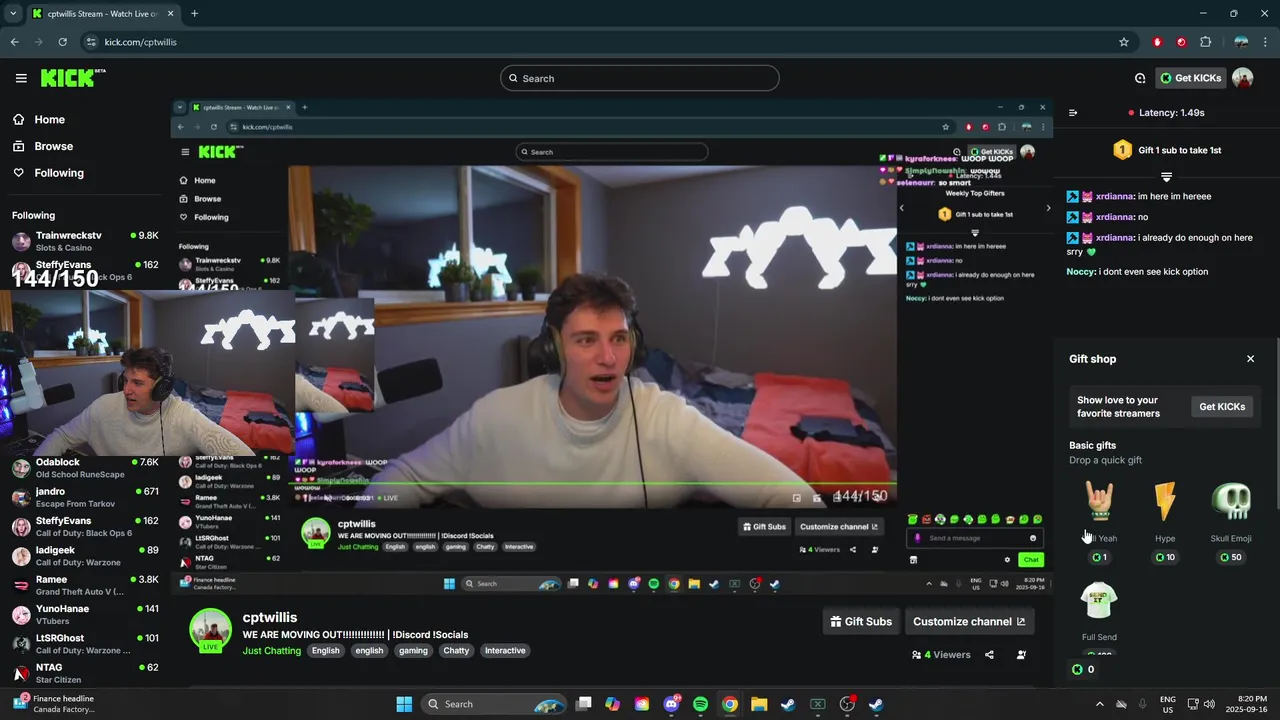1280x720 pixels.
Task: Select the Hype lightning gift
Action: click(1165, 521)
